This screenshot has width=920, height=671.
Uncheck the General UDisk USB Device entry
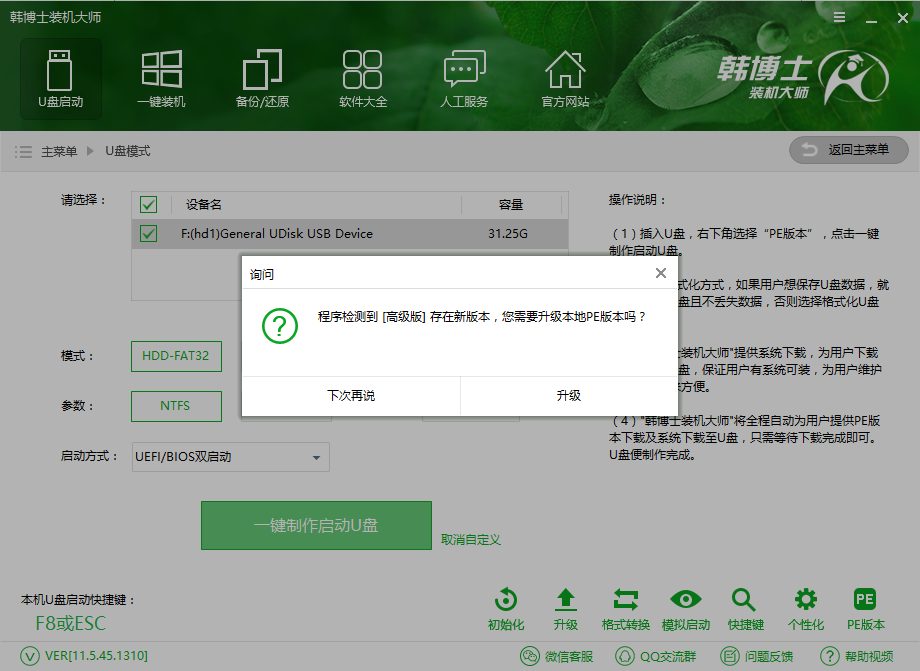click(148, 233)
